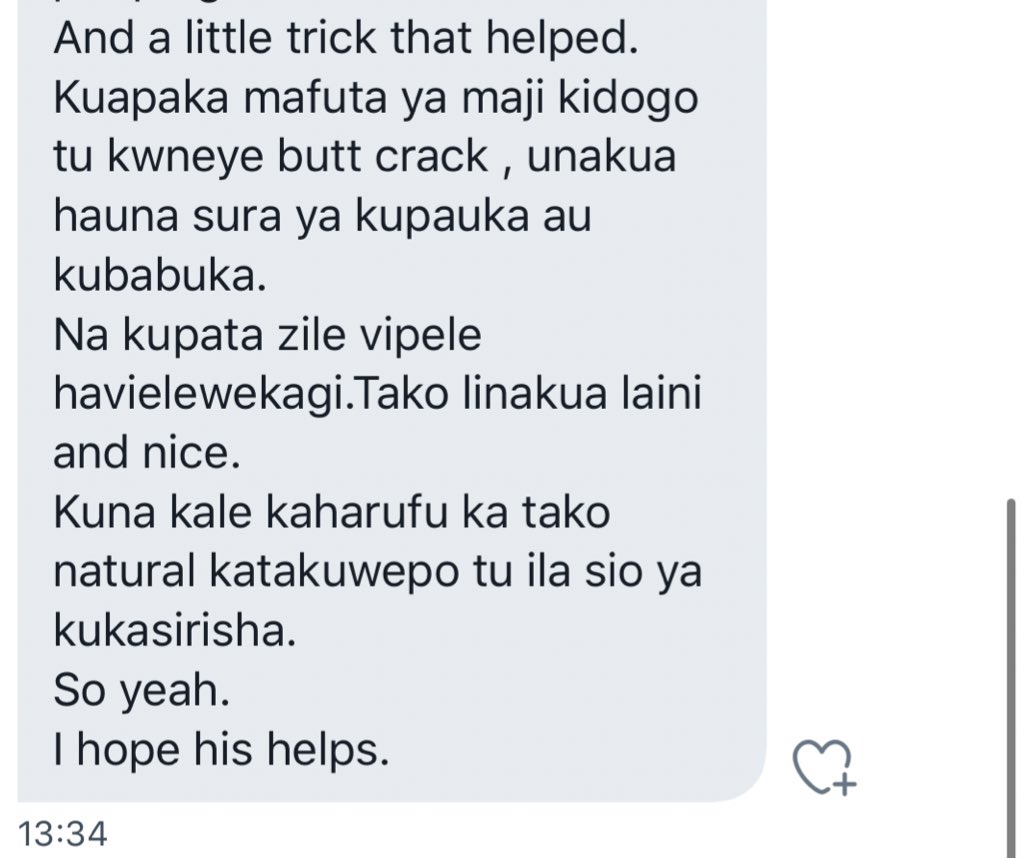
Task: Click the line "Na kupata zile vipele"
Action: point(268,336)
